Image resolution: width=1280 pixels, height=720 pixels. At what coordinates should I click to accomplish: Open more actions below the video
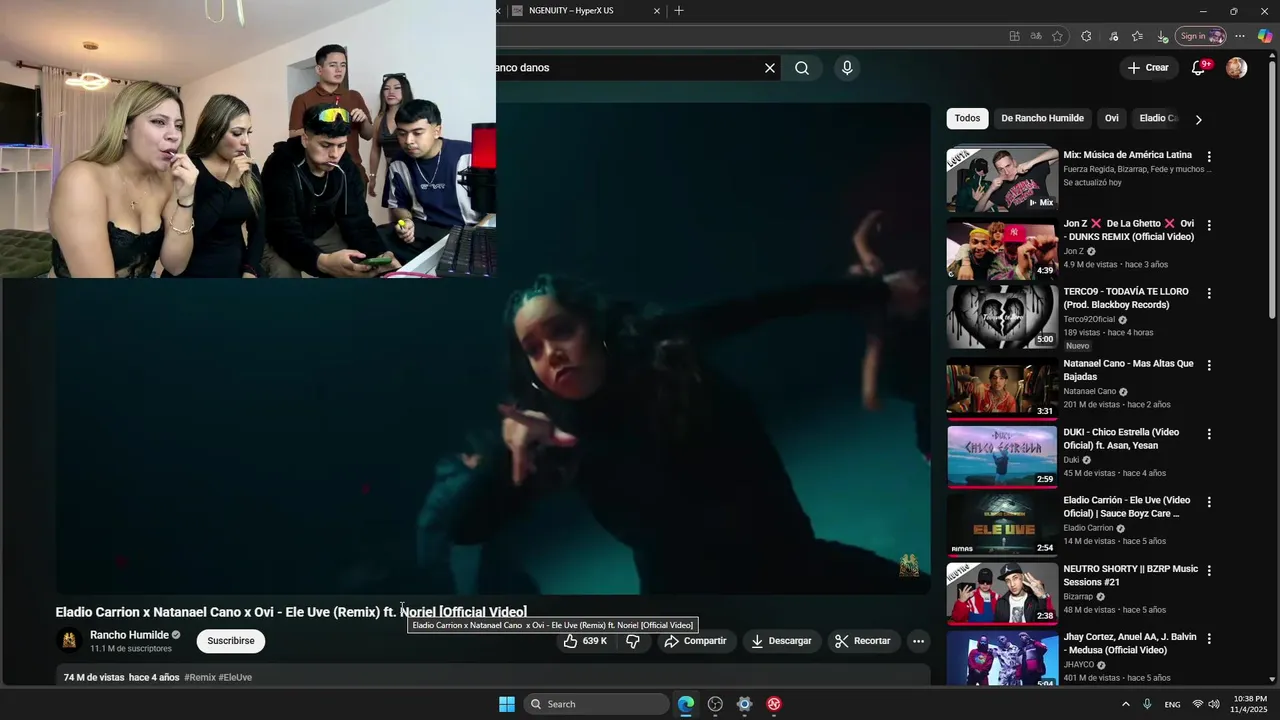pyautogui.click(x=918, y=641)
